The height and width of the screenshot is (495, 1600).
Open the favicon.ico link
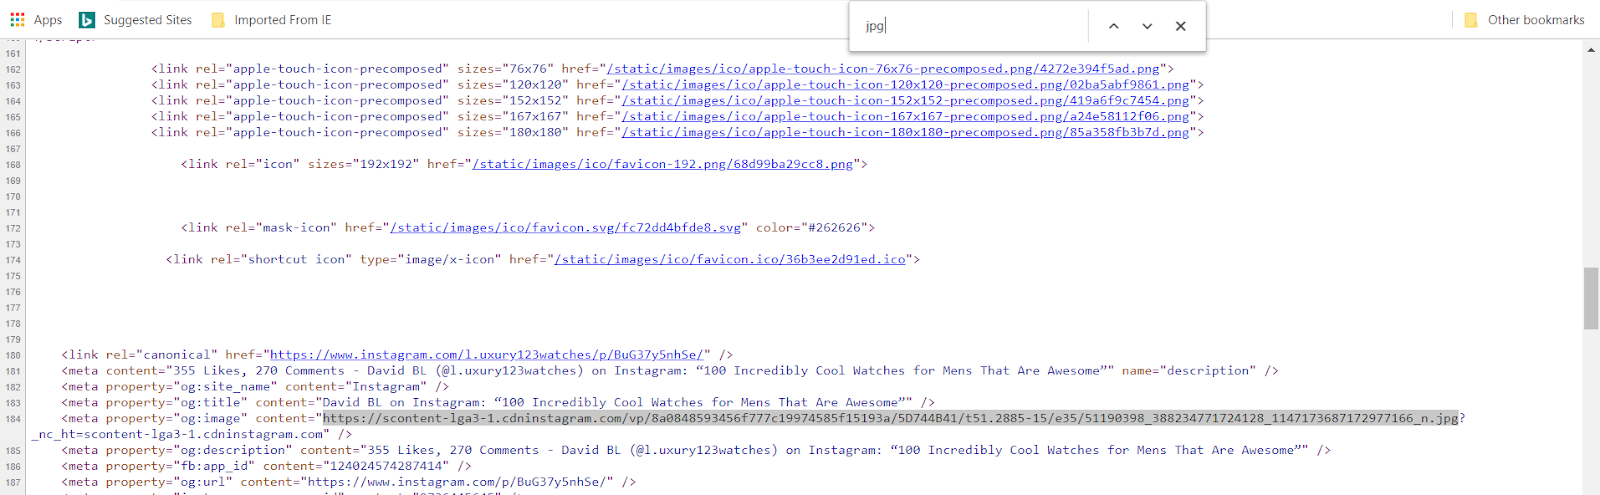730,259
